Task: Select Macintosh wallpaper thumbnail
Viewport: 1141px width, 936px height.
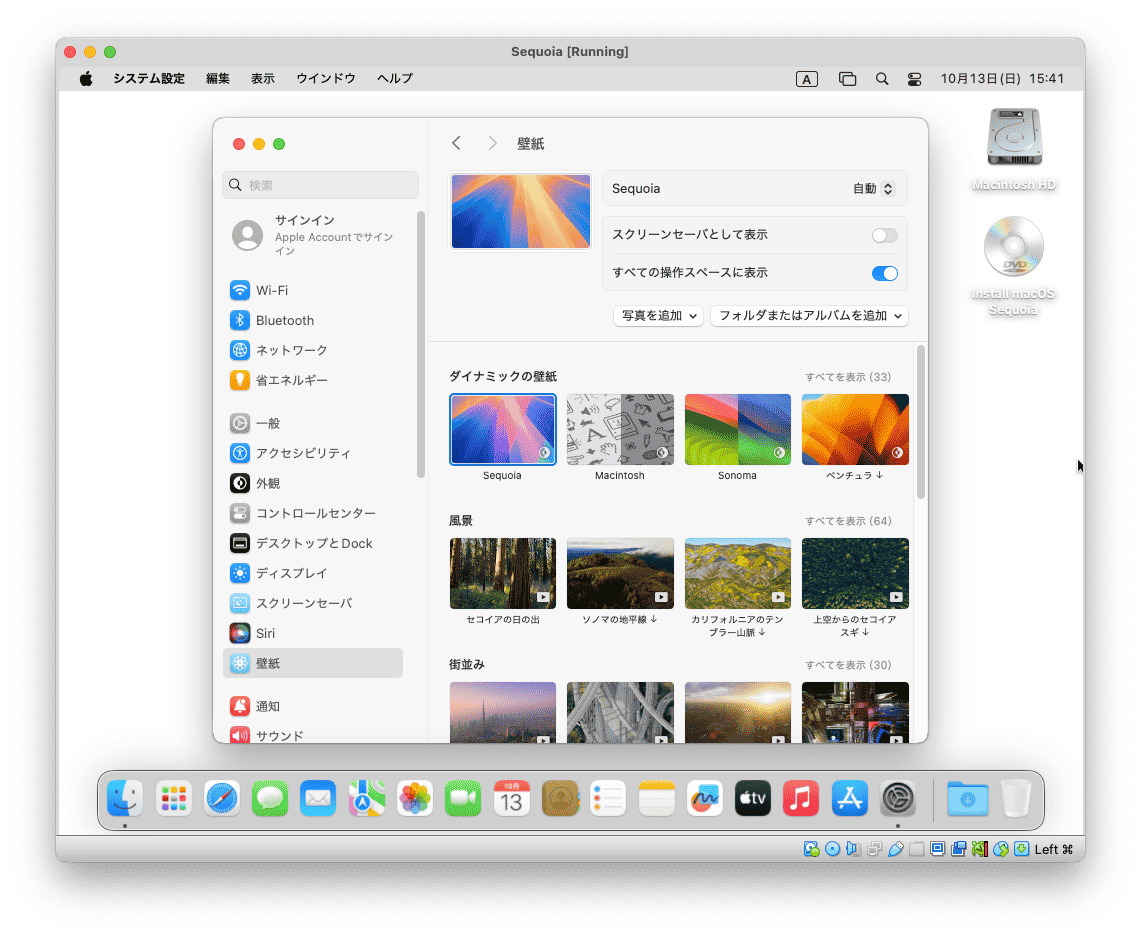Action: tap(620, 429)
